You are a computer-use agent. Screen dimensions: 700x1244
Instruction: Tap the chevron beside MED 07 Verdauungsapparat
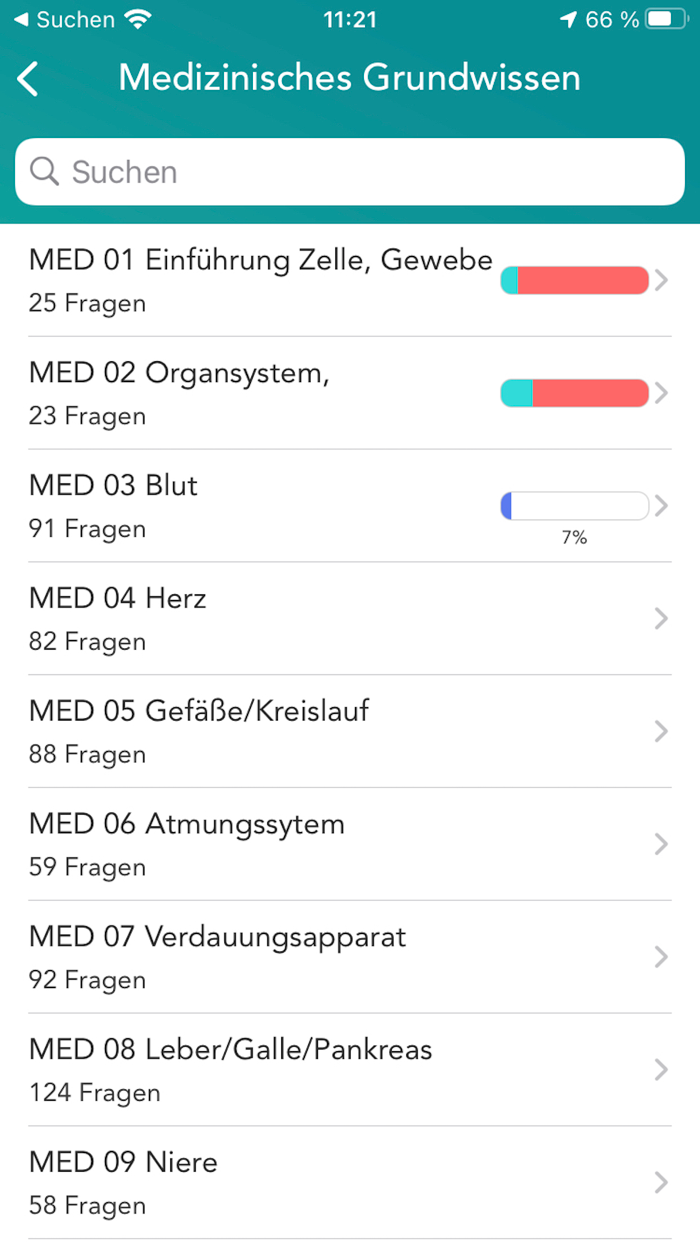tap(661, 957)
